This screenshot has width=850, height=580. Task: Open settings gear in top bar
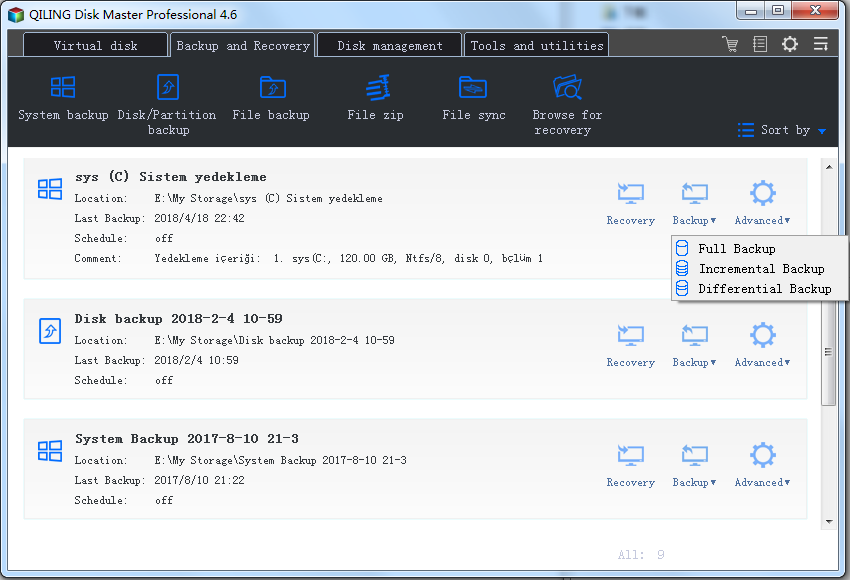pos(790,44)
